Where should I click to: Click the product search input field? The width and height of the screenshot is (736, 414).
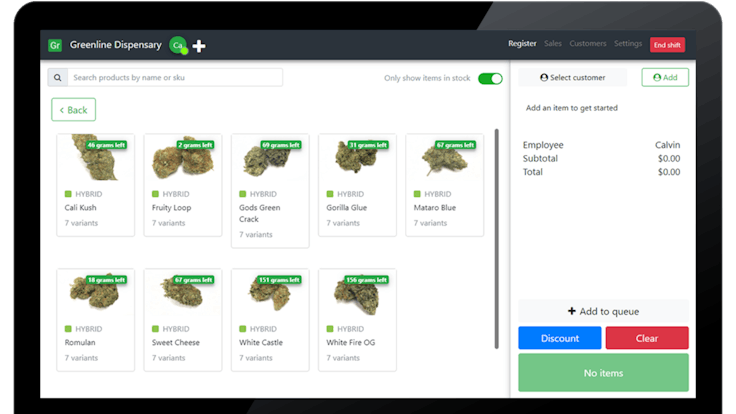(175, 78)
